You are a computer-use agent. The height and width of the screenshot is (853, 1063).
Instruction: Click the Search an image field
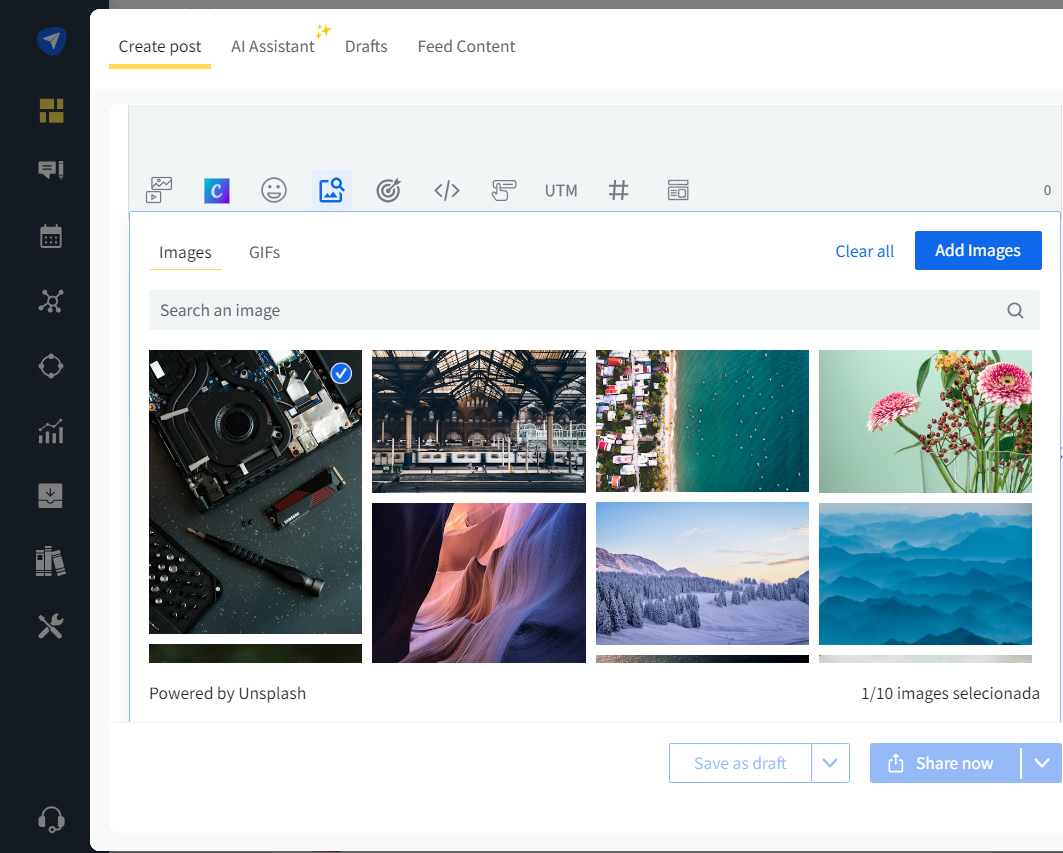tap(580, 310)
